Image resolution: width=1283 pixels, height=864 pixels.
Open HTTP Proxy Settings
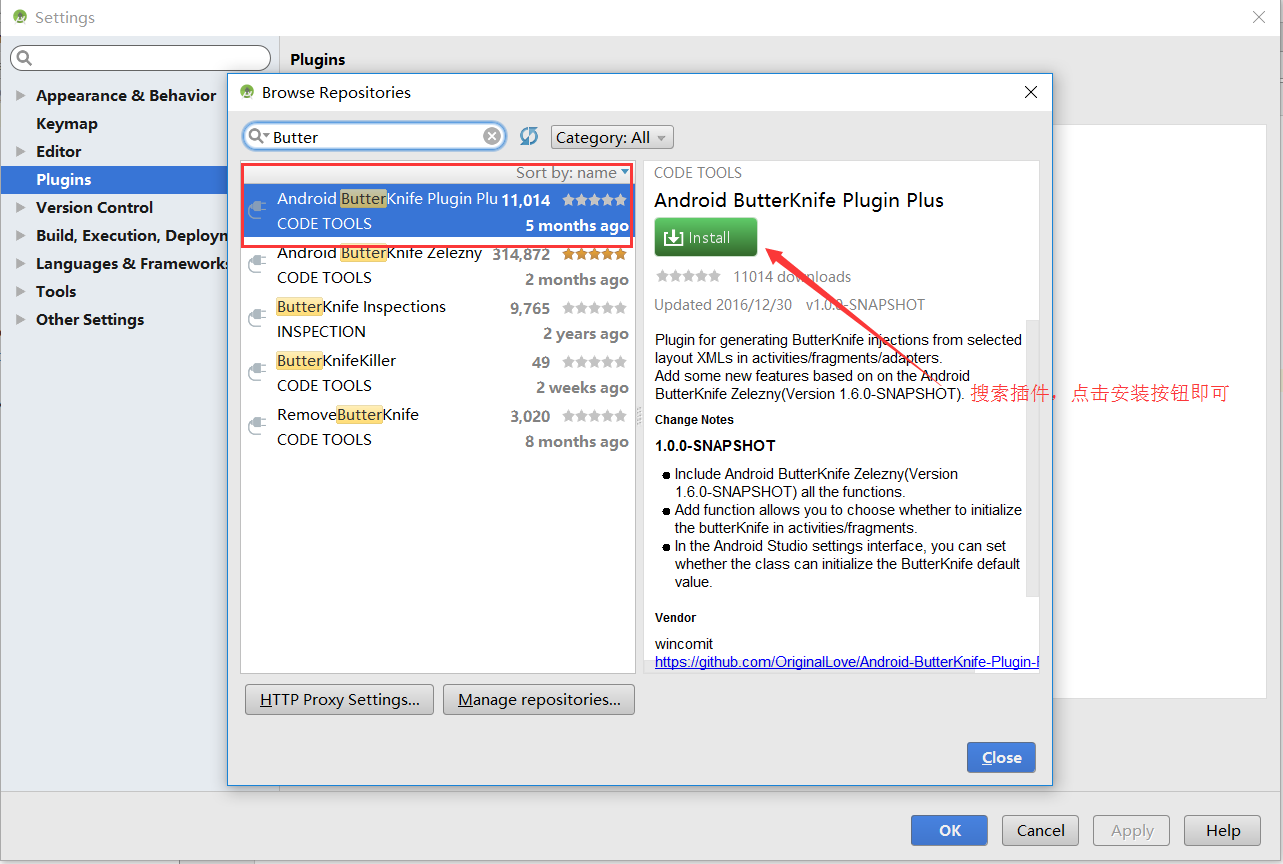(x=339, y=700)
